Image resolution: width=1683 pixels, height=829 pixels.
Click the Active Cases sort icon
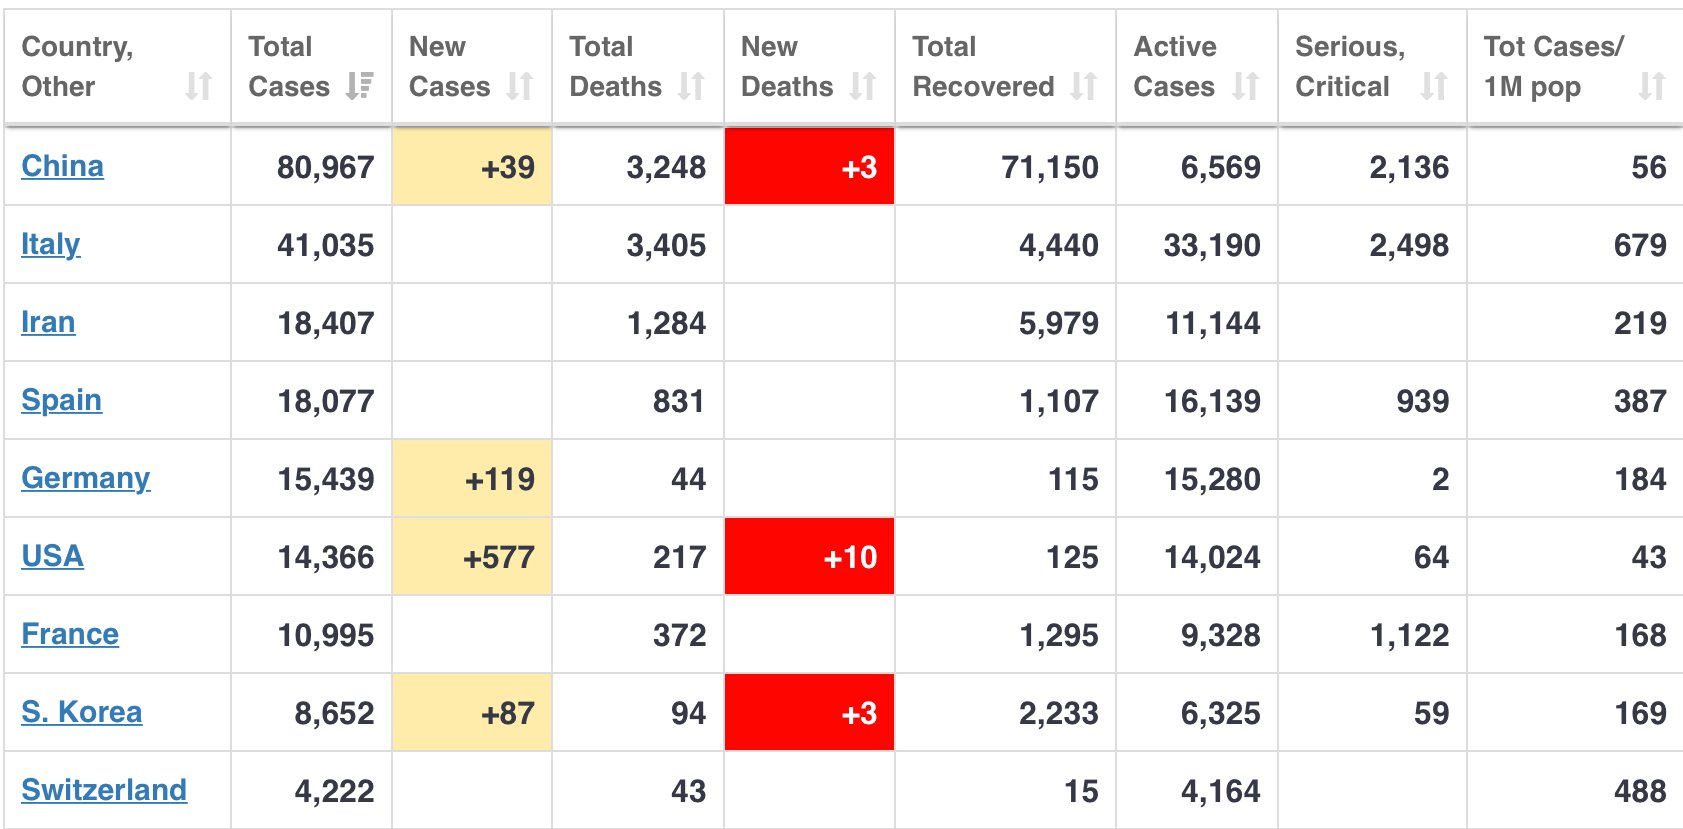1245,87
